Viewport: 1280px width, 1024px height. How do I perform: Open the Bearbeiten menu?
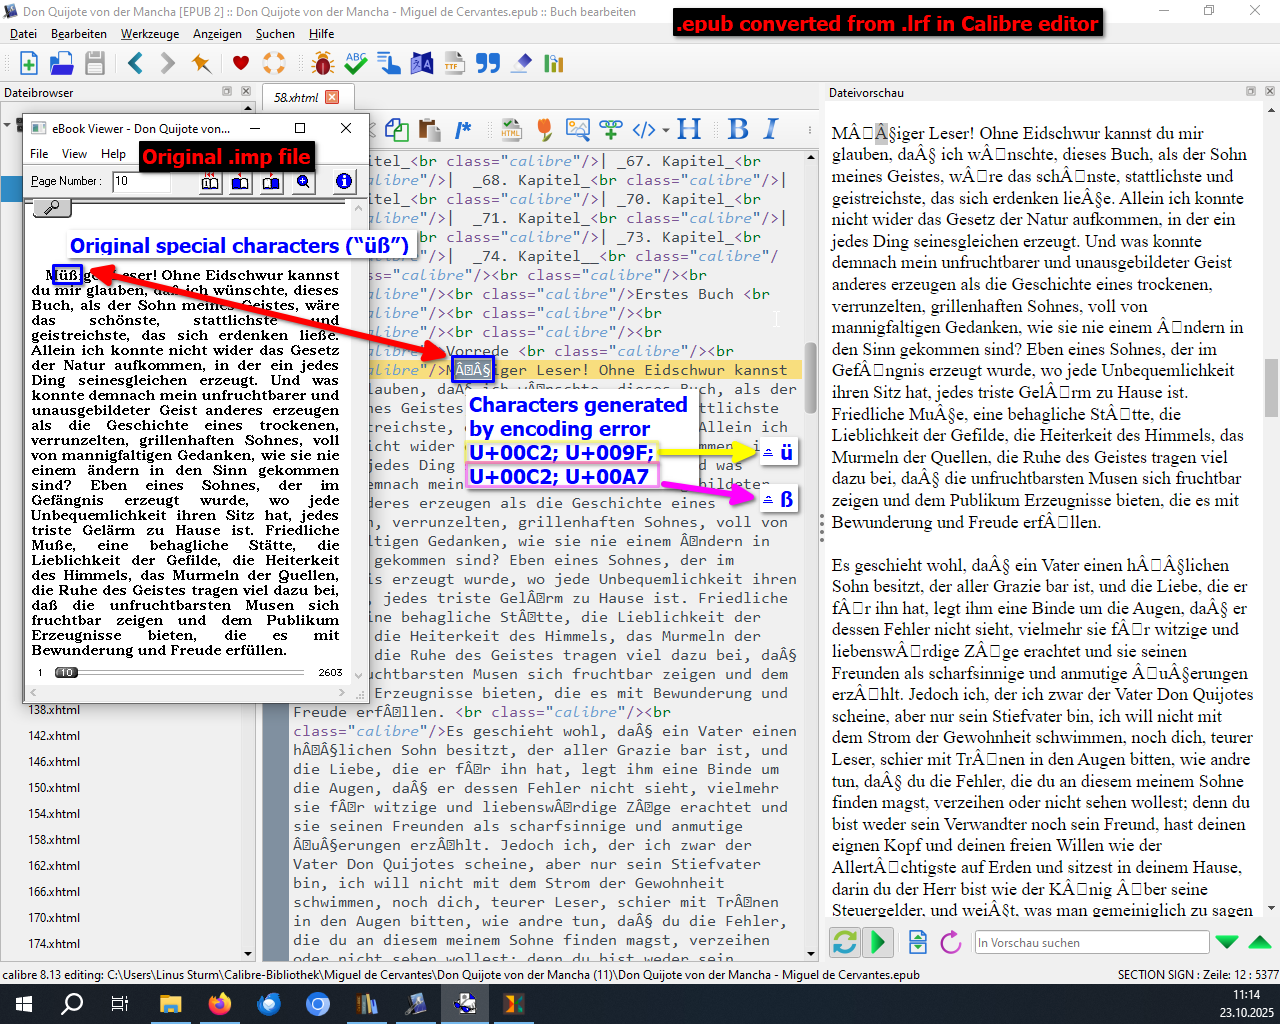pyautogui.click(x=79, y=34)
